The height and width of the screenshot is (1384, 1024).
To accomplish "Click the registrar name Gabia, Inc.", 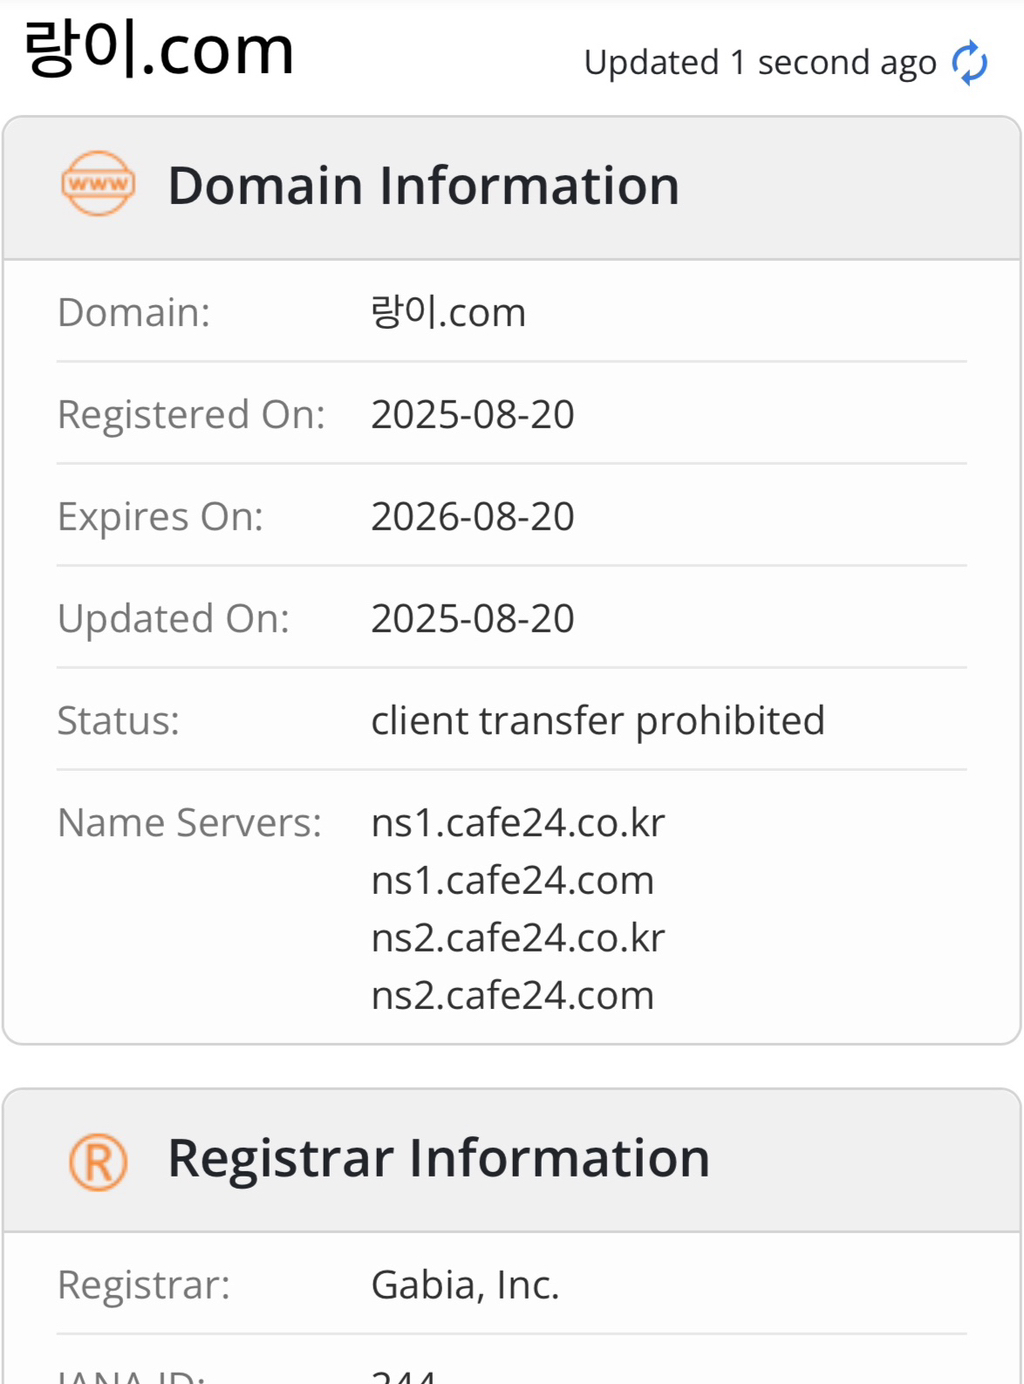I will click(465, 1285).
